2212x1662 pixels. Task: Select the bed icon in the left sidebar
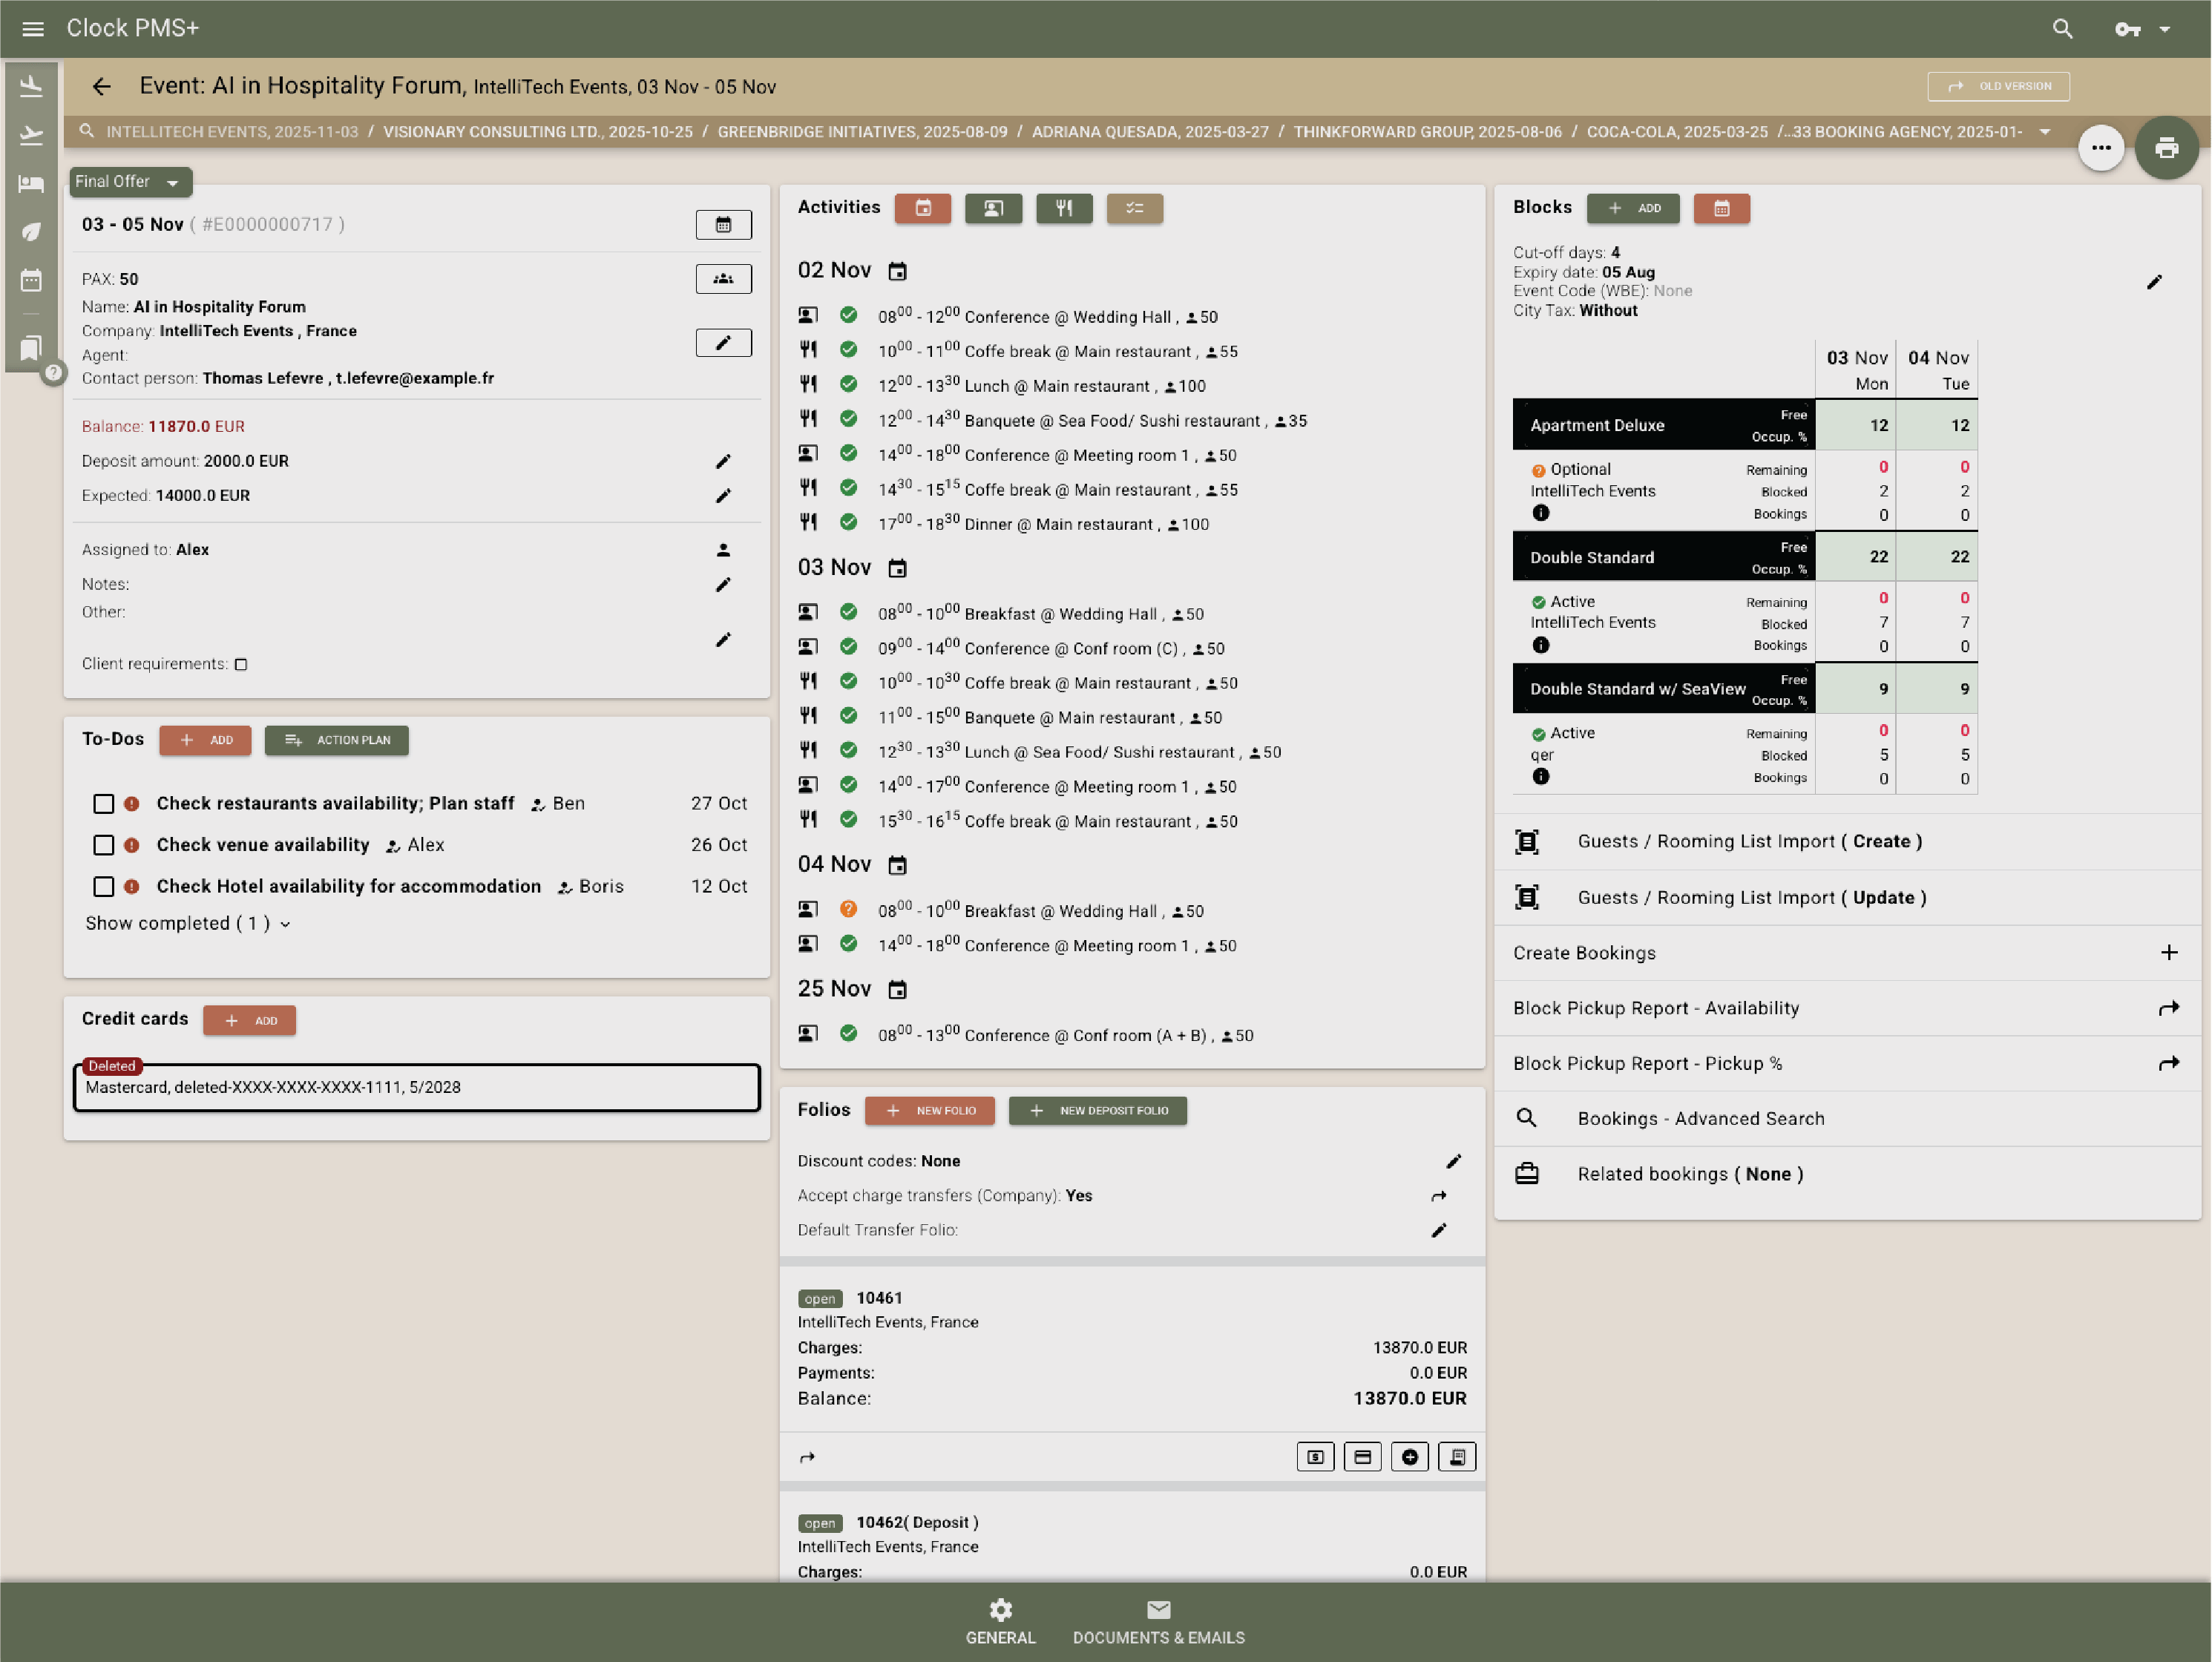coord(30,183)
